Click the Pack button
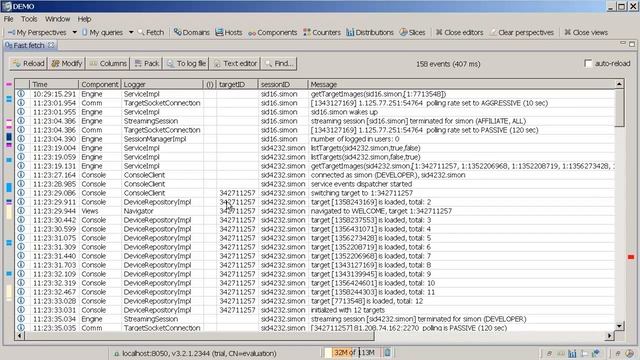The height and width of the screenshot is (360, 640). [x=147, y=64]
